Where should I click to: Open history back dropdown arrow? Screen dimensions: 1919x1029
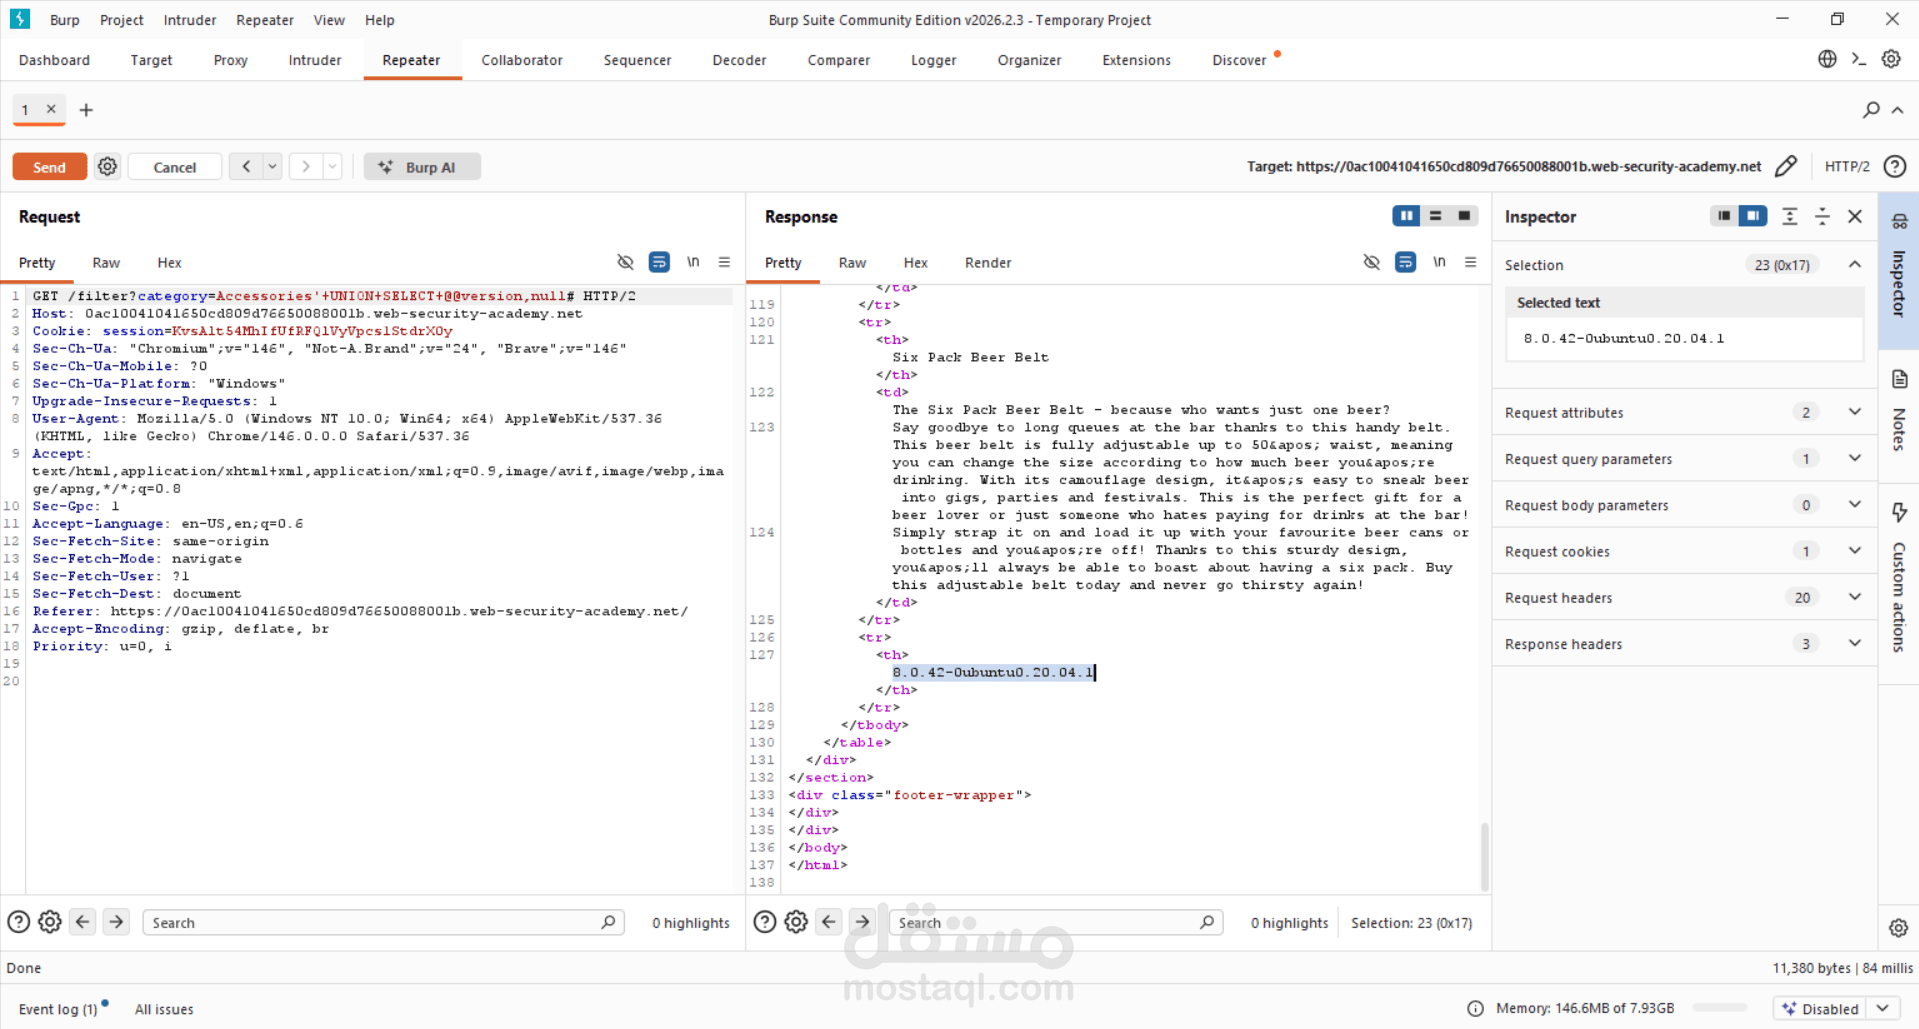pyautogui.click(x=272, y=167)
